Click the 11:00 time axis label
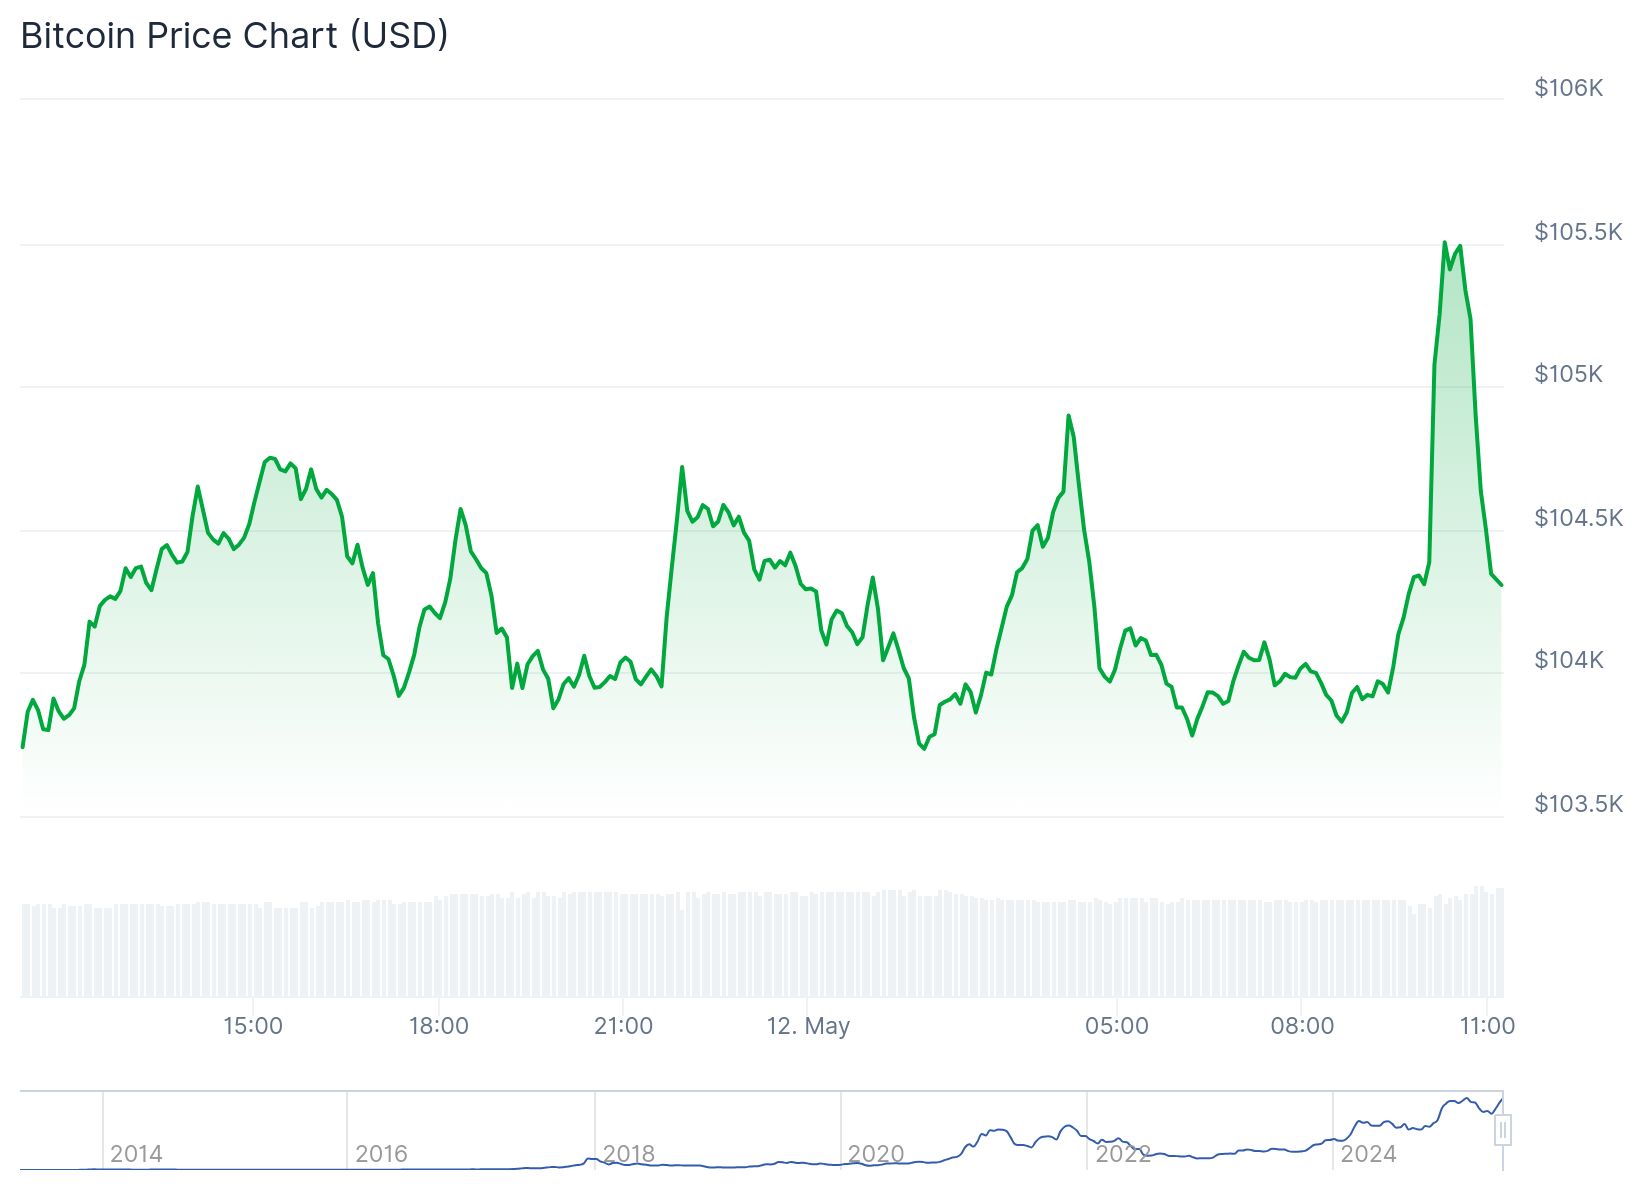Viewport: 1644px width, 1200px height. click(1487, 1026)
